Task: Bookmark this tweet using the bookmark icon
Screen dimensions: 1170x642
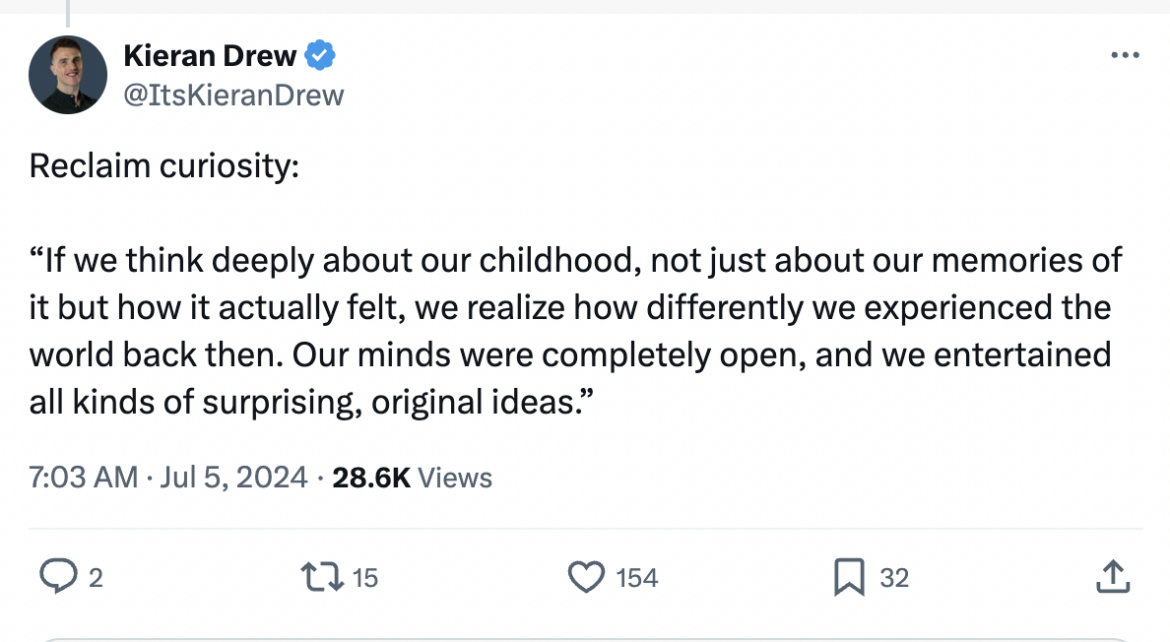Action: 849,576
